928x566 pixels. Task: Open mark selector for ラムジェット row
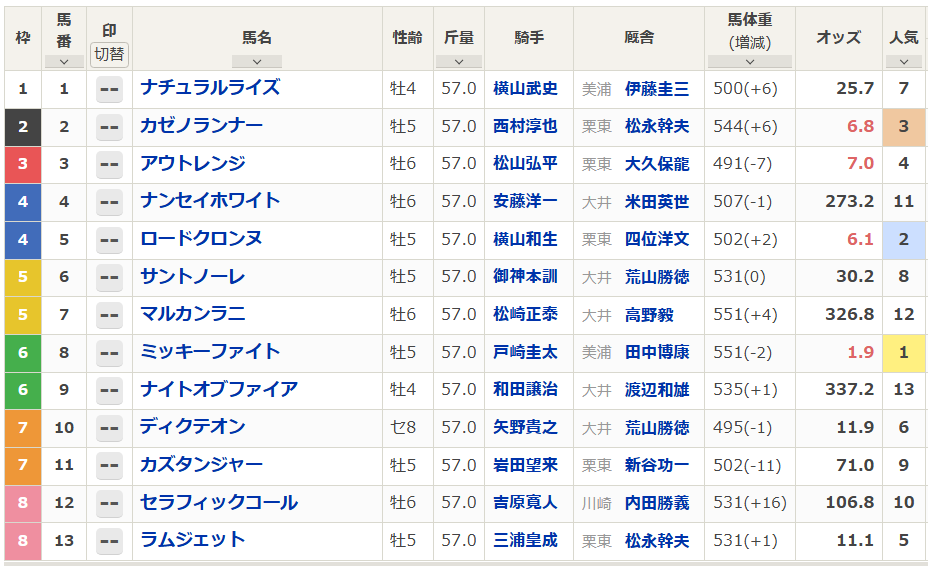coord(109,542)
